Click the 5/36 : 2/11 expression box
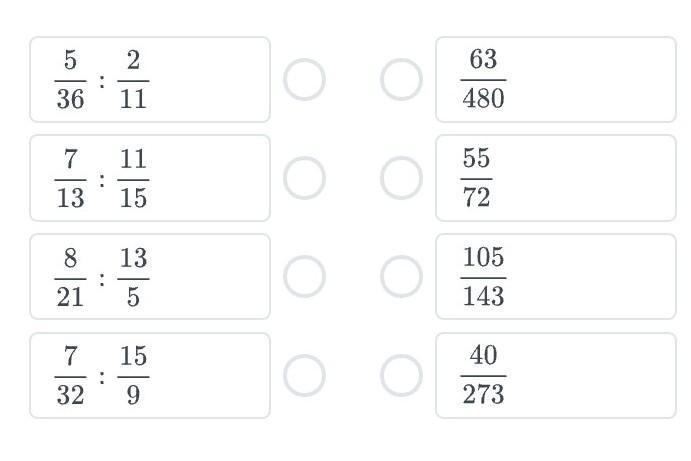The height and width of the screenshot is (461, 691). [150, 80]
